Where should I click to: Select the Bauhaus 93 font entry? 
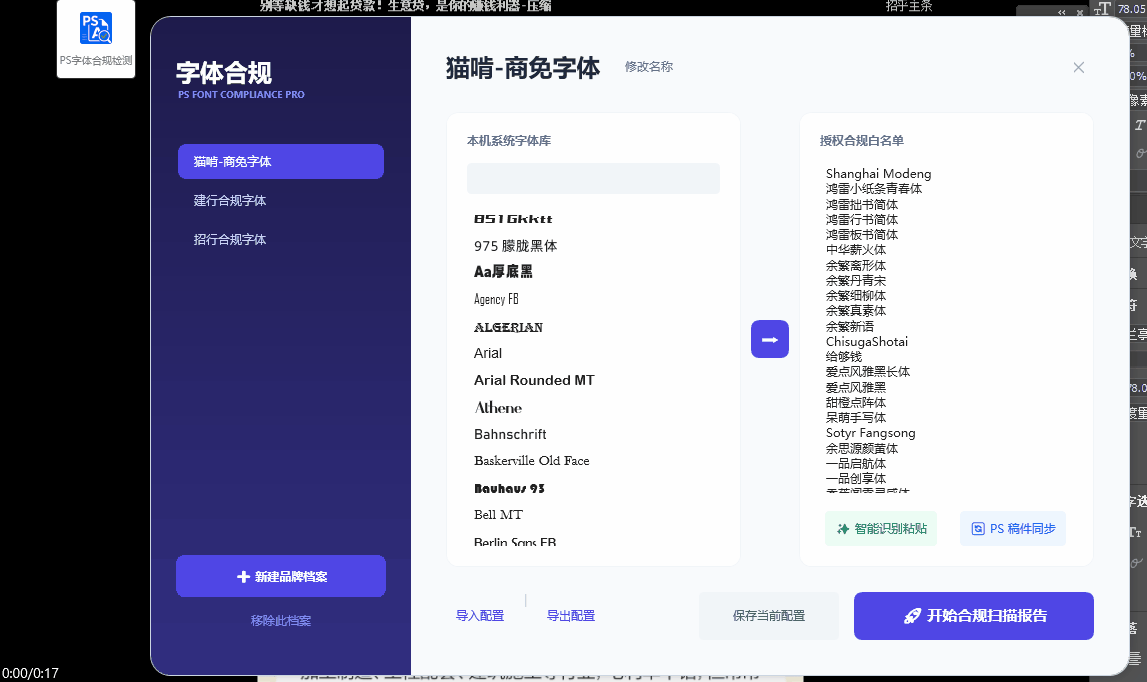509,488
